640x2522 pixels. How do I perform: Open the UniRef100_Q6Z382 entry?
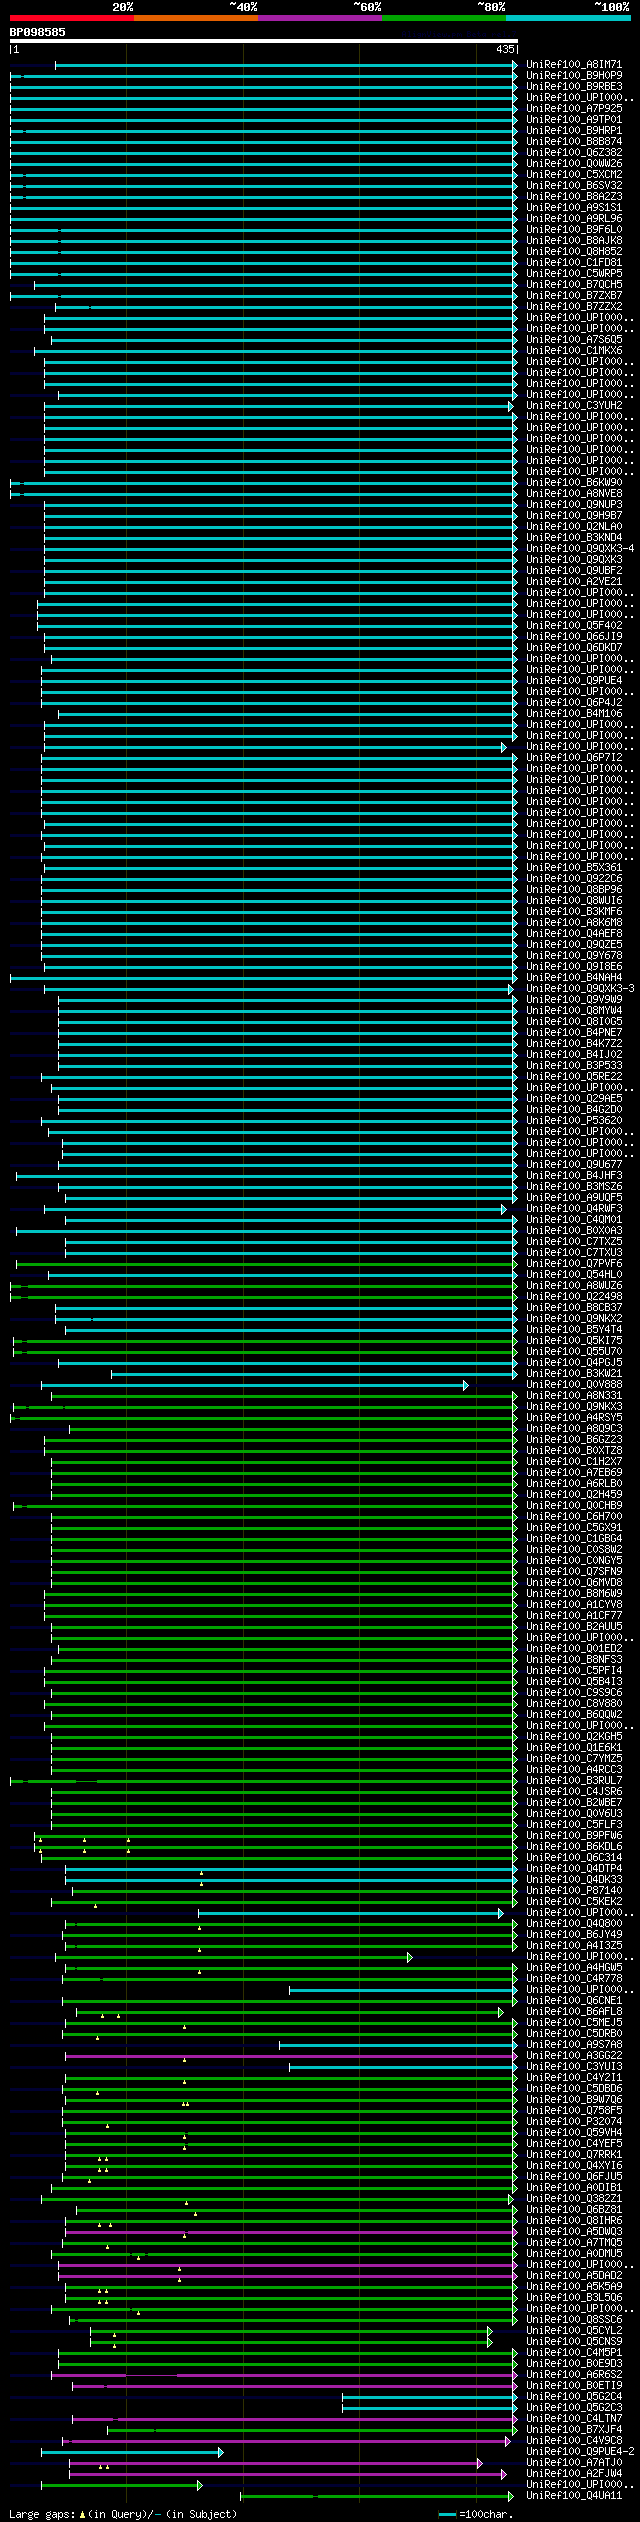(574, 152)
